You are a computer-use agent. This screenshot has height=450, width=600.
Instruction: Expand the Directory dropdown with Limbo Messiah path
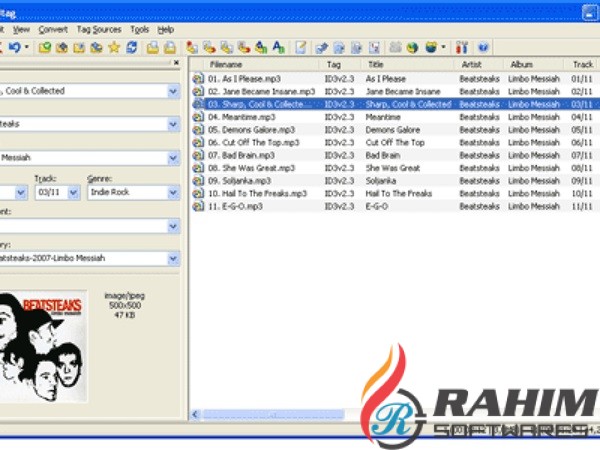173,258
